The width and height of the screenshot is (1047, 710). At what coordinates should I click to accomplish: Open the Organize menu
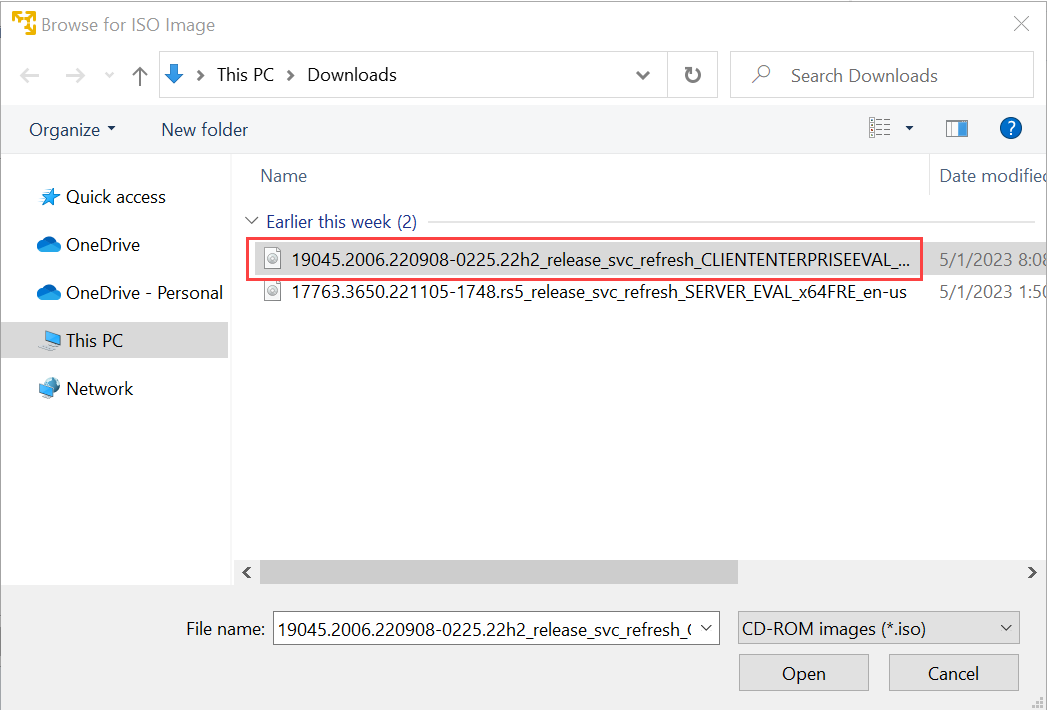coord(72,130)
